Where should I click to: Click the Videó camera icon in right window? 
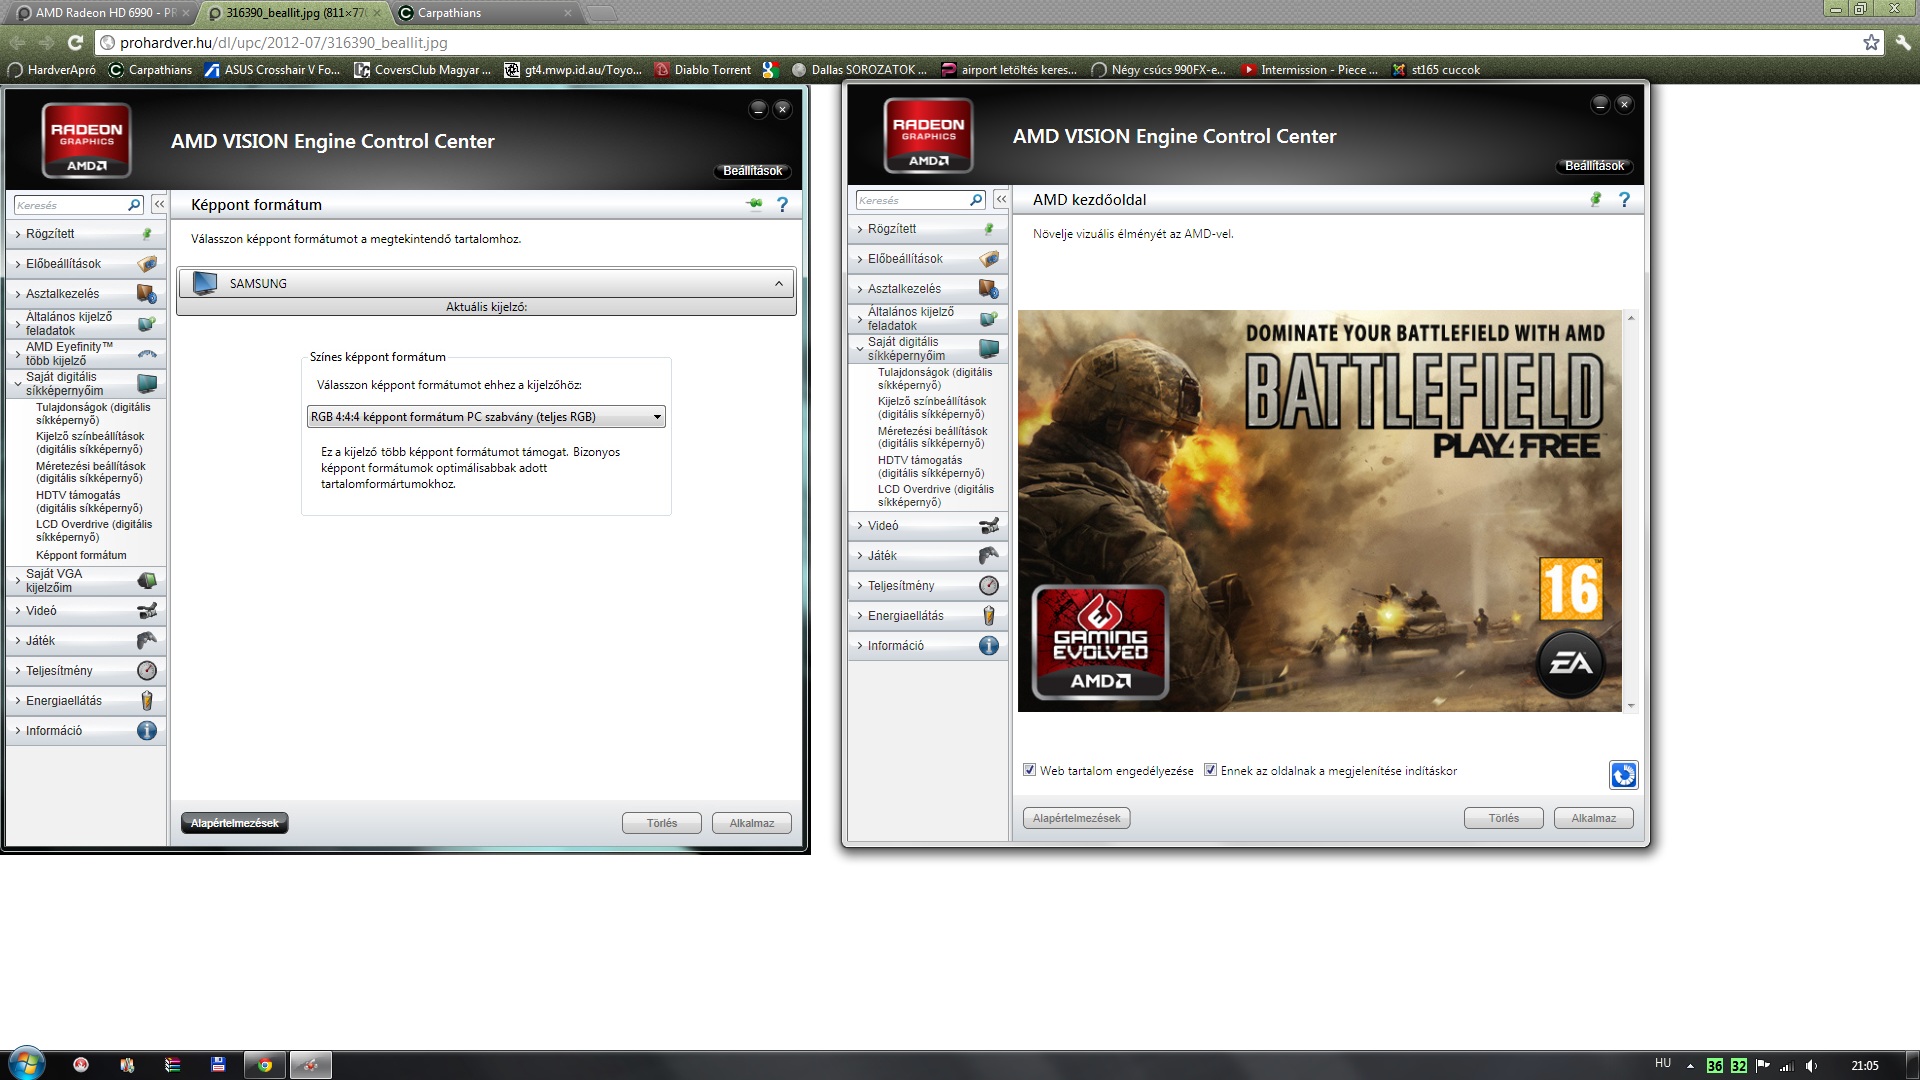989,526
